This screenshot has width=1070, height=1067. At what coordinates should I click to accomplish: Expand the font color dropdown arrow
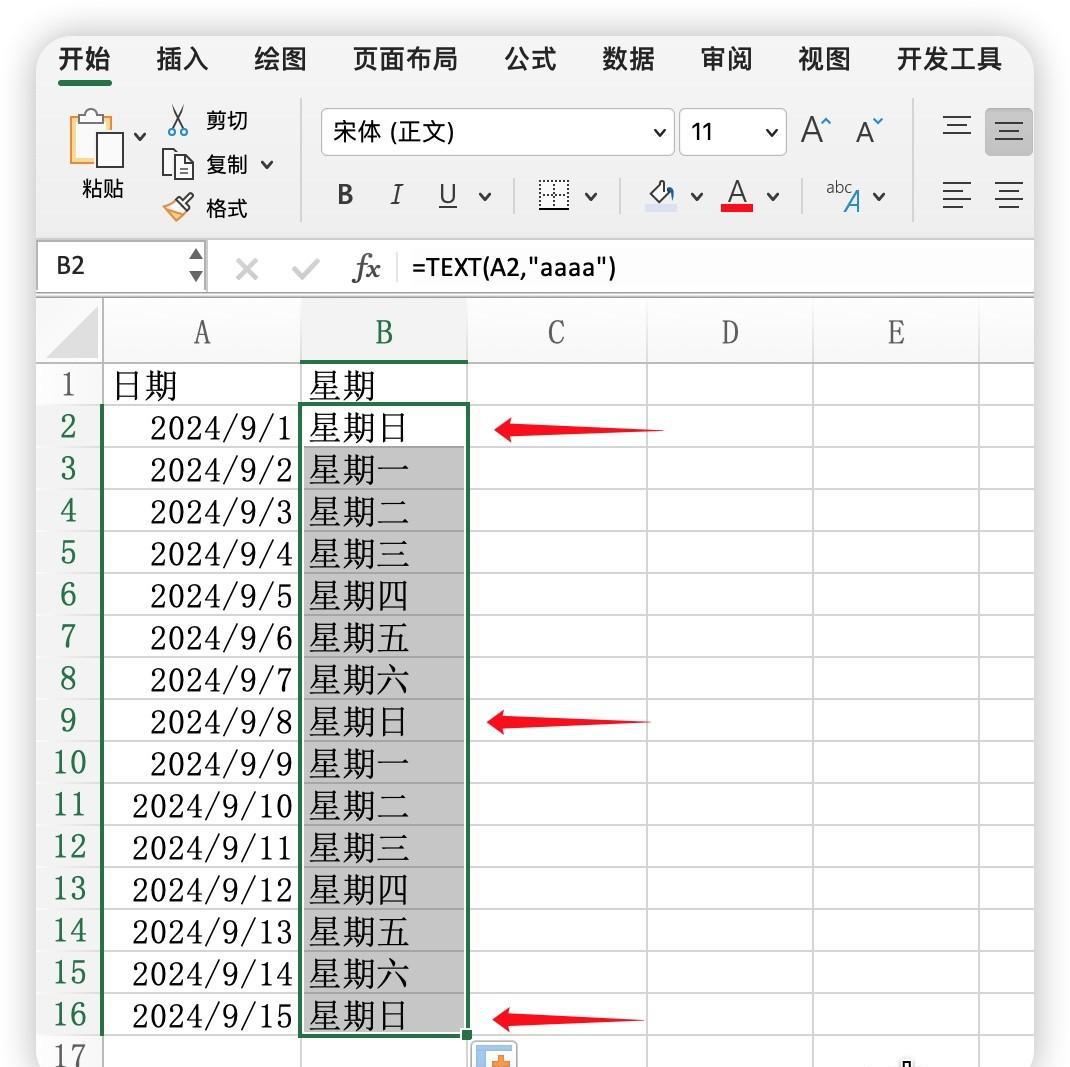coord(772,197)
